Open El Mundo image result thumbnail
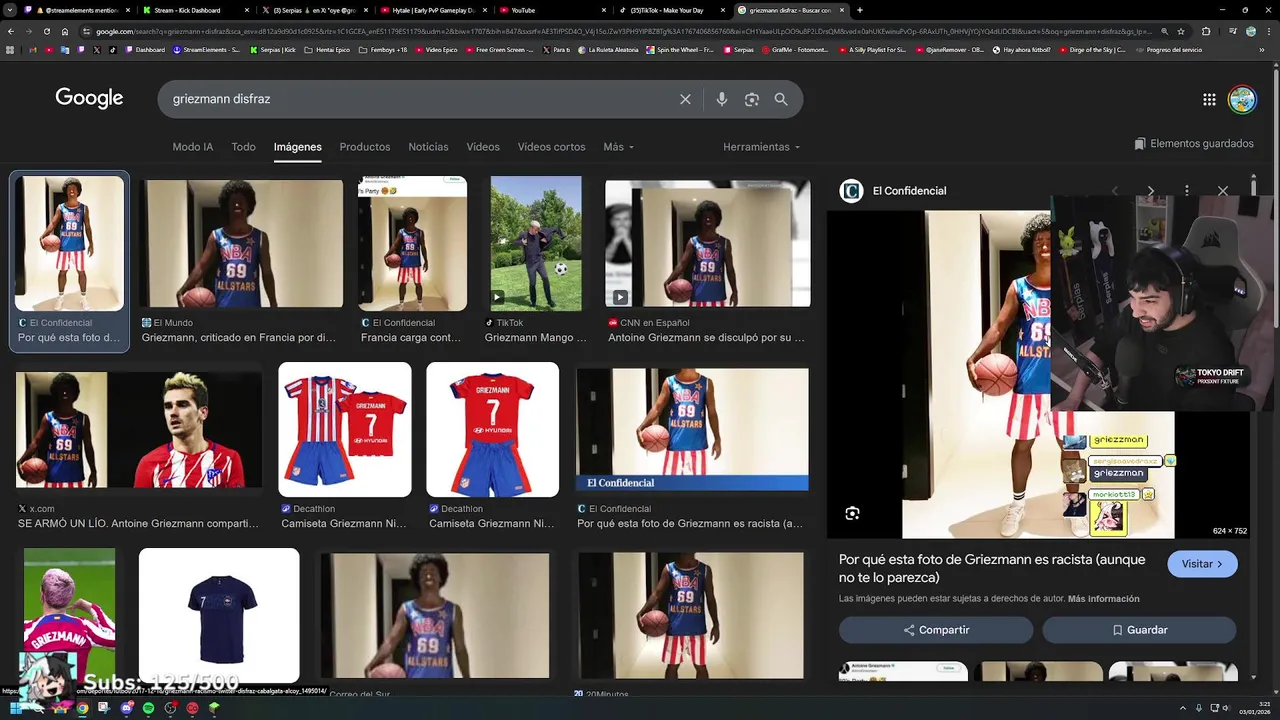The width and height of the screenshot is (1280, 720). point(242,243)
